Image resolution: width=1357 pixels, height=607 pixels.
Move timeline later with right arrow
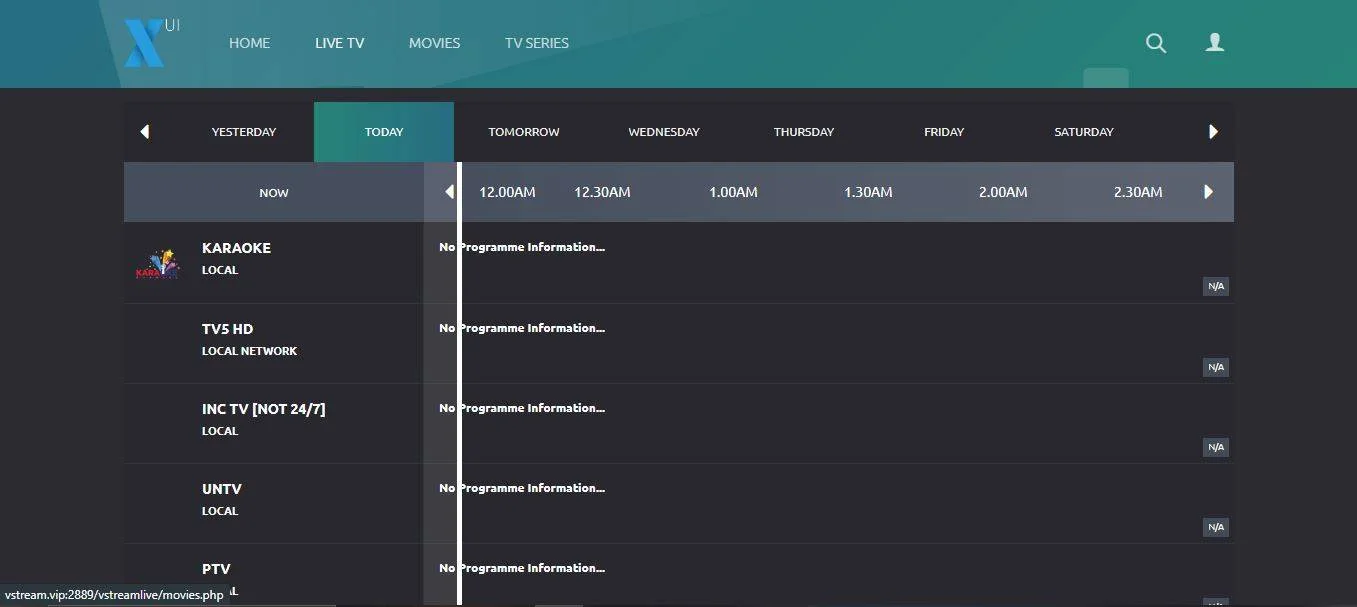[x=1208, y=192]
